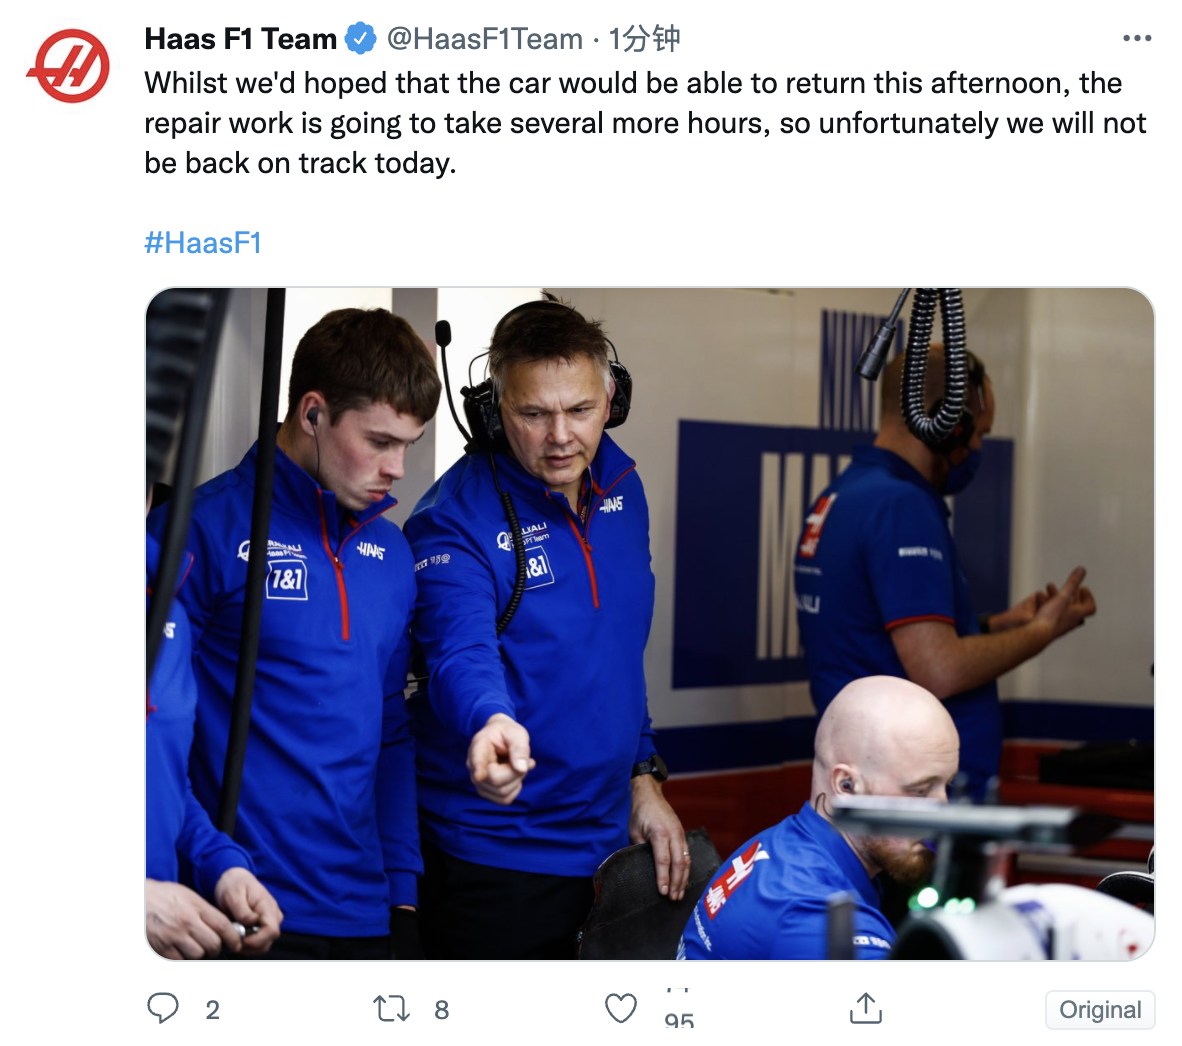Viewport: 1182px width, 1046px height.
Task: Click the like count 95
Action: (x=679, y=1016)
